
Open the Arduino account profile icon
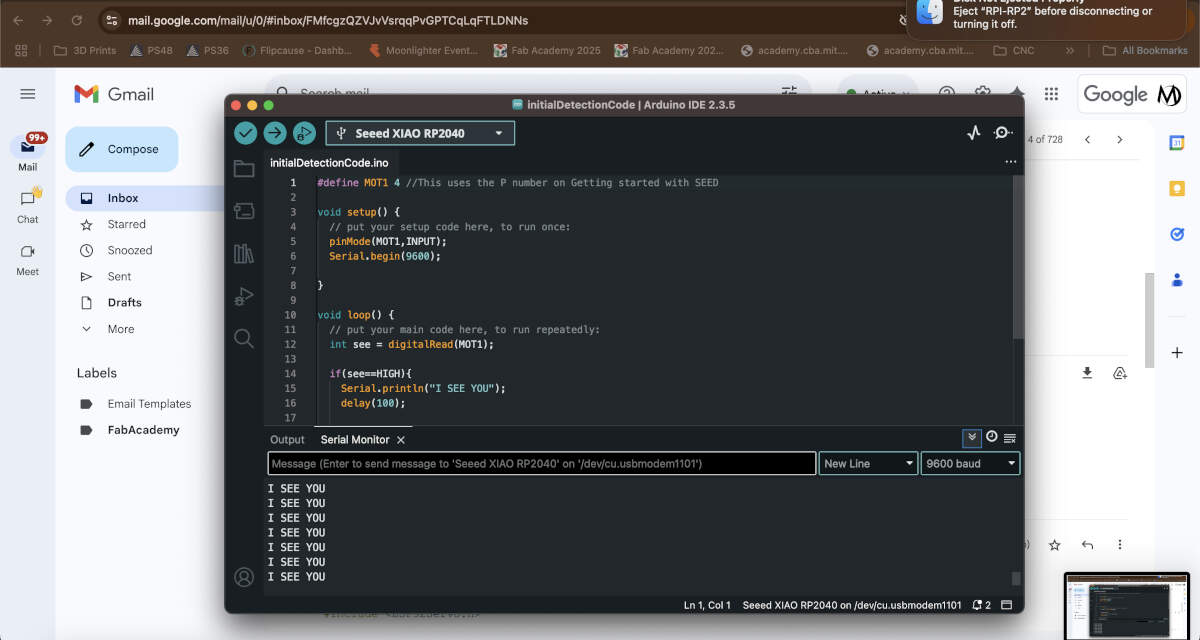[244, 577]
